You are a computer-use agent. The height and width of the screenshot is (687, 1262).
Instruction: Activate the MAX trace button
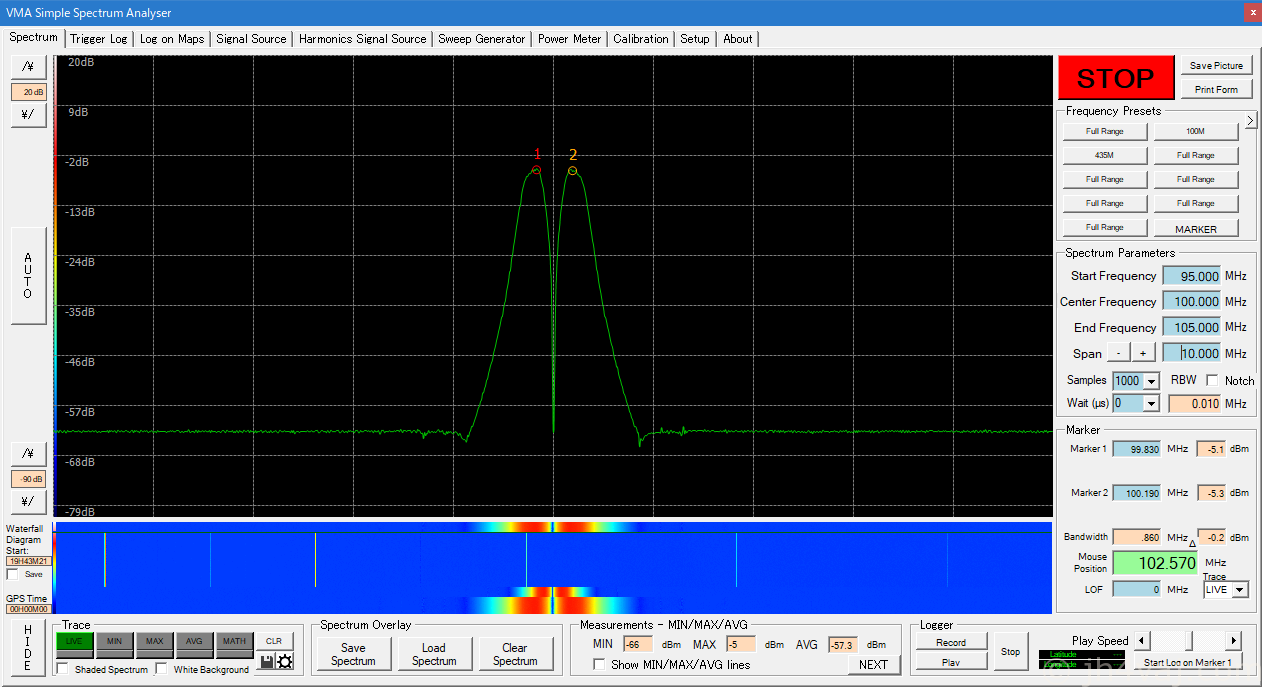point(154,640)
